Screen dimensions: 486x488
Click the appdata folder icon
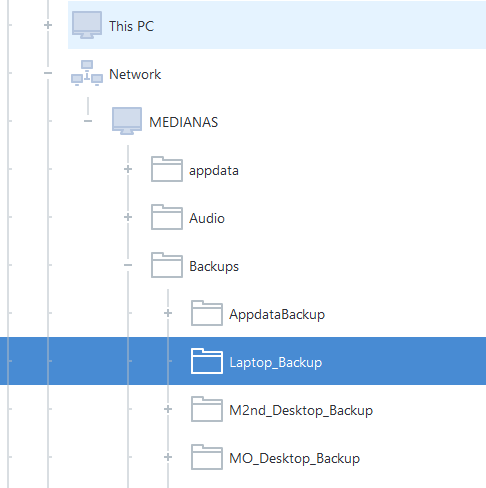point(167,169)
